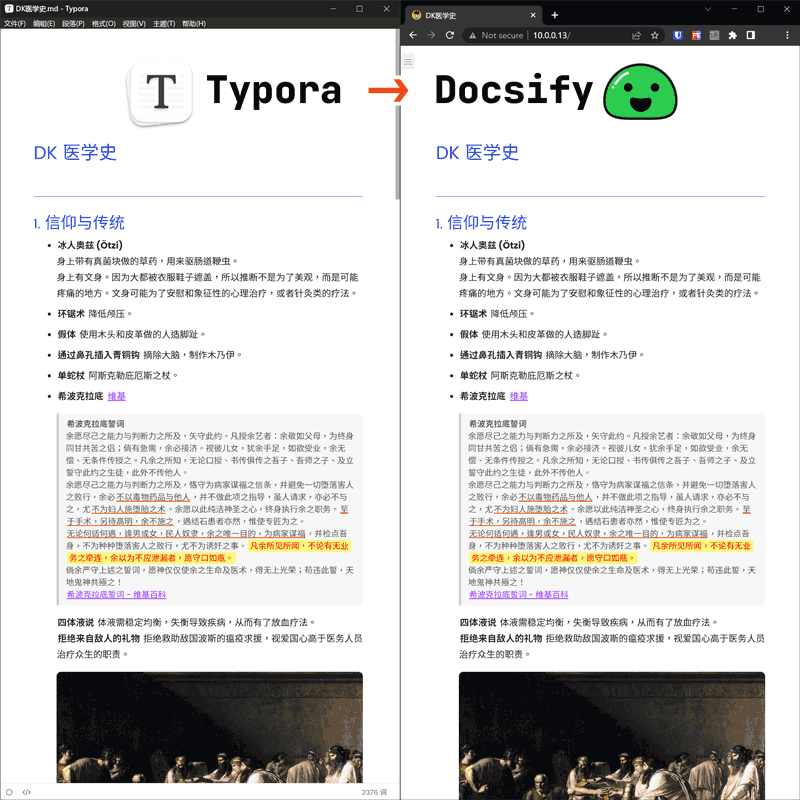
Task: Open the 段落(P) menu in Typora
Action: pyautogui.click(x=73, y=23)
